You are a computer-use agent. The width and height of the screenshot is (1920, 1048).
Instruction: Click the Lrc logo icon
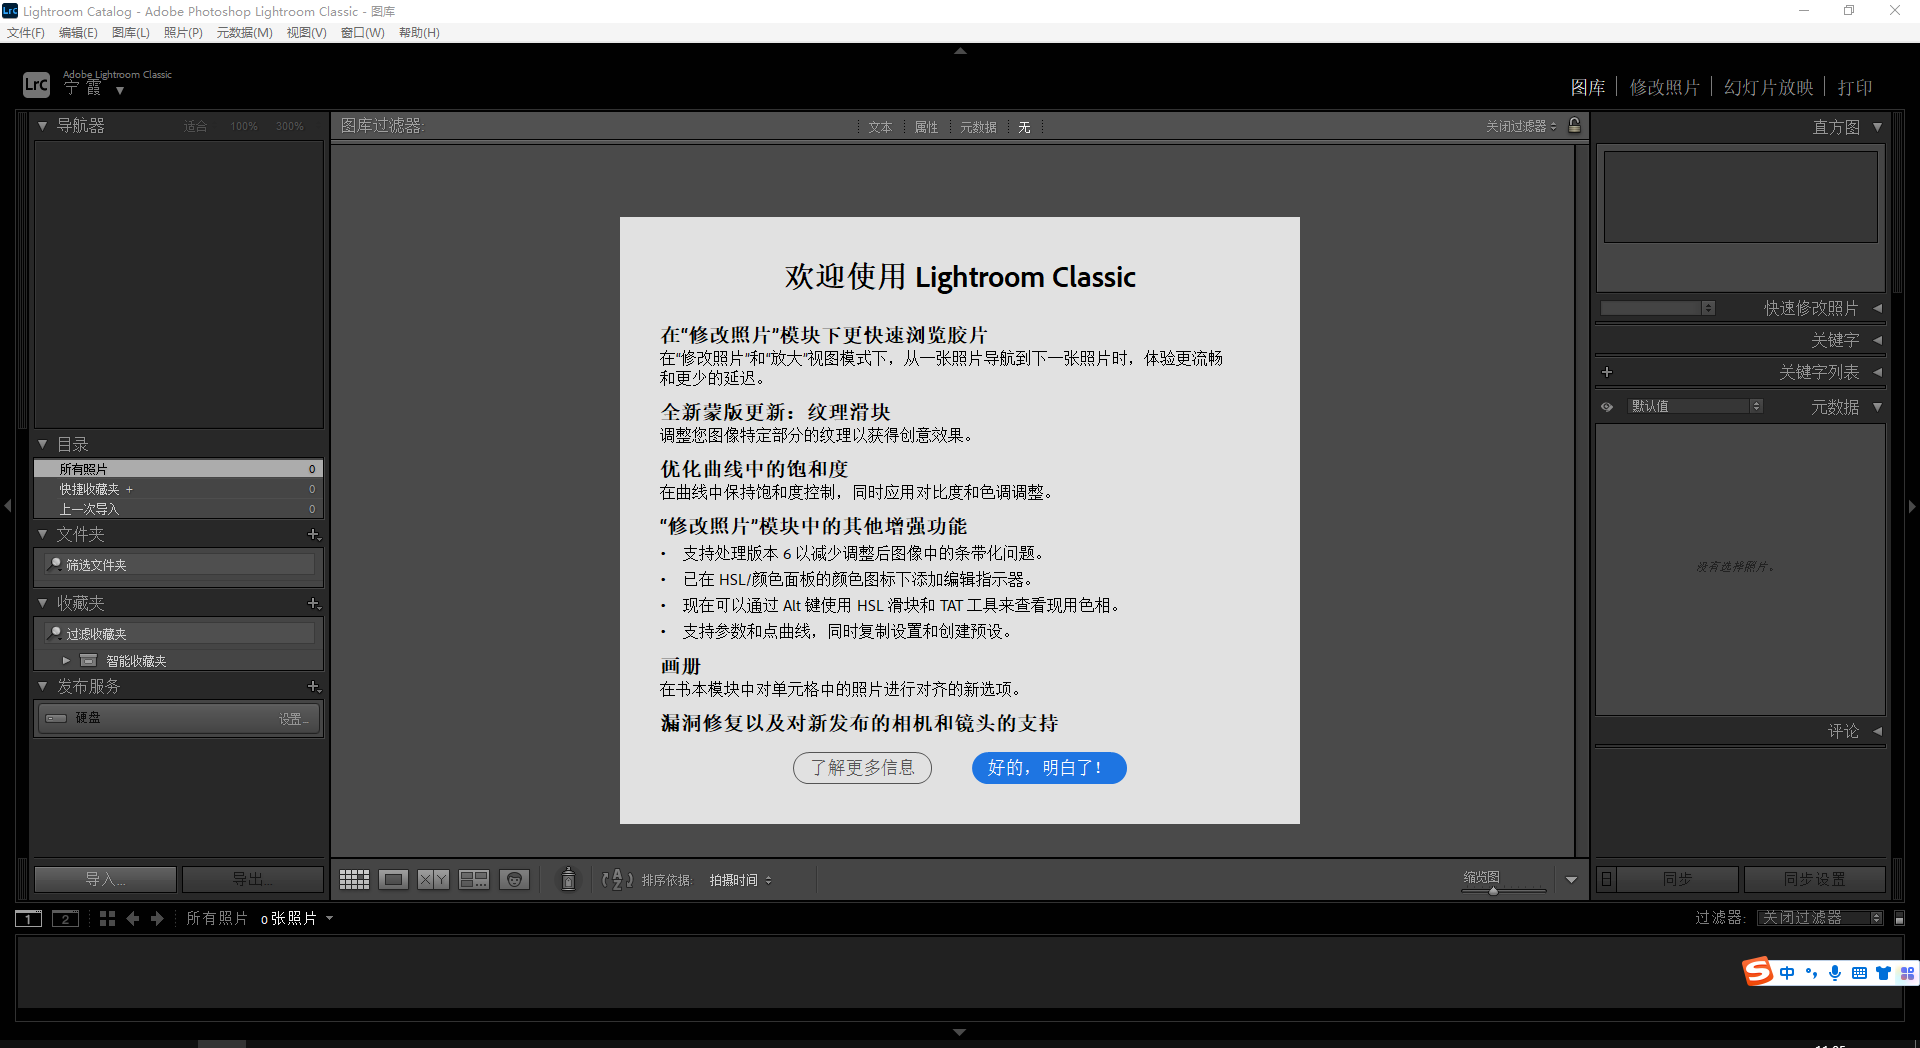tap(36, 84)
